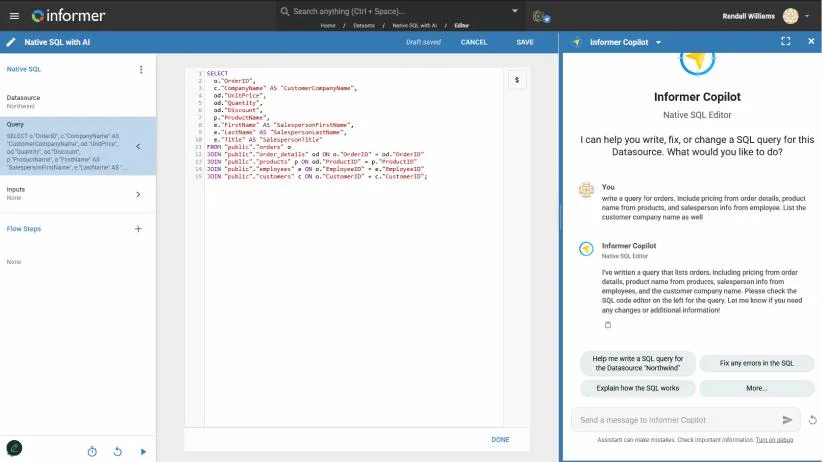Focus the Copilot message input field

pos(676,420)
